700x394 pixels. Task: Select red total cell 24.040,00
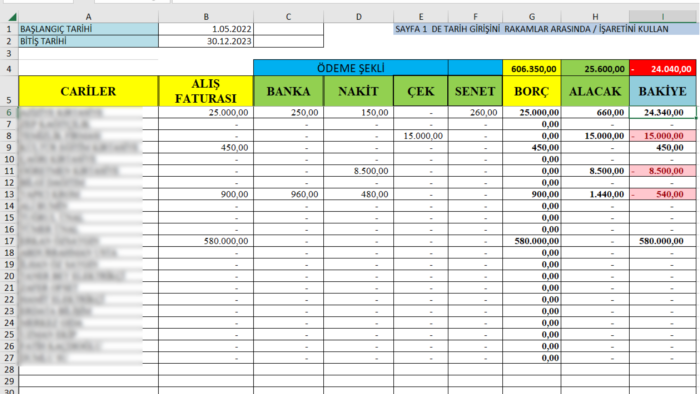point(662,68)
